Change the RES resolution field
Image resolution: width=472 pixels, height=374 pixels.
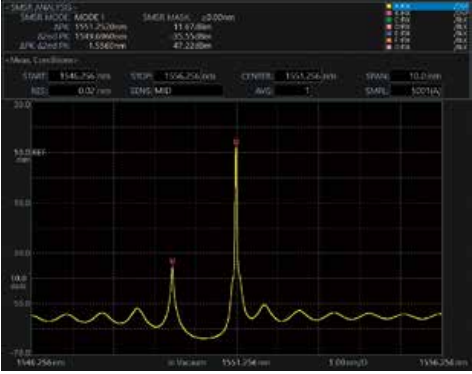[x=80, y=91]
